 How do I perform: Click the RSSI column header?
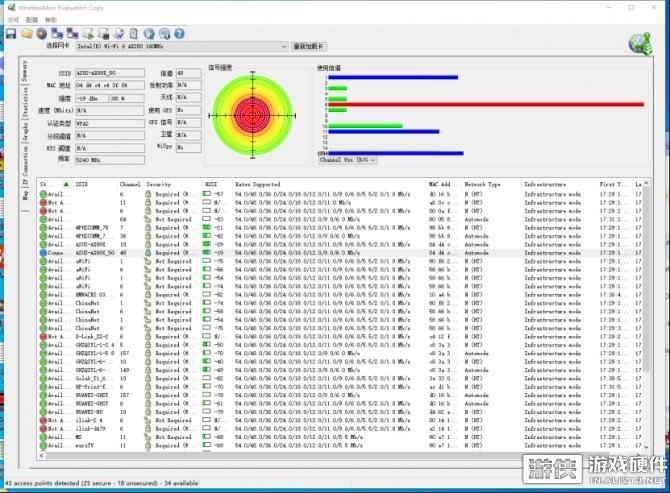(211, 185)
